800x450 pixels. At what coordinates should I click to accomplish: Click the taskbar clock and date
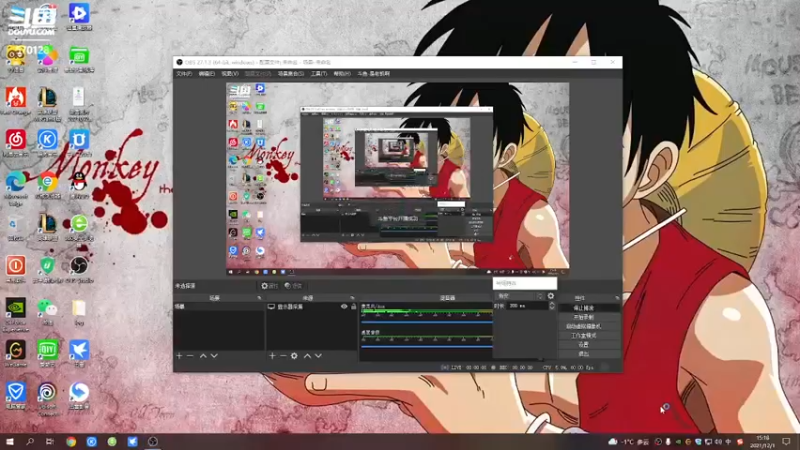[x=763, y=441]
